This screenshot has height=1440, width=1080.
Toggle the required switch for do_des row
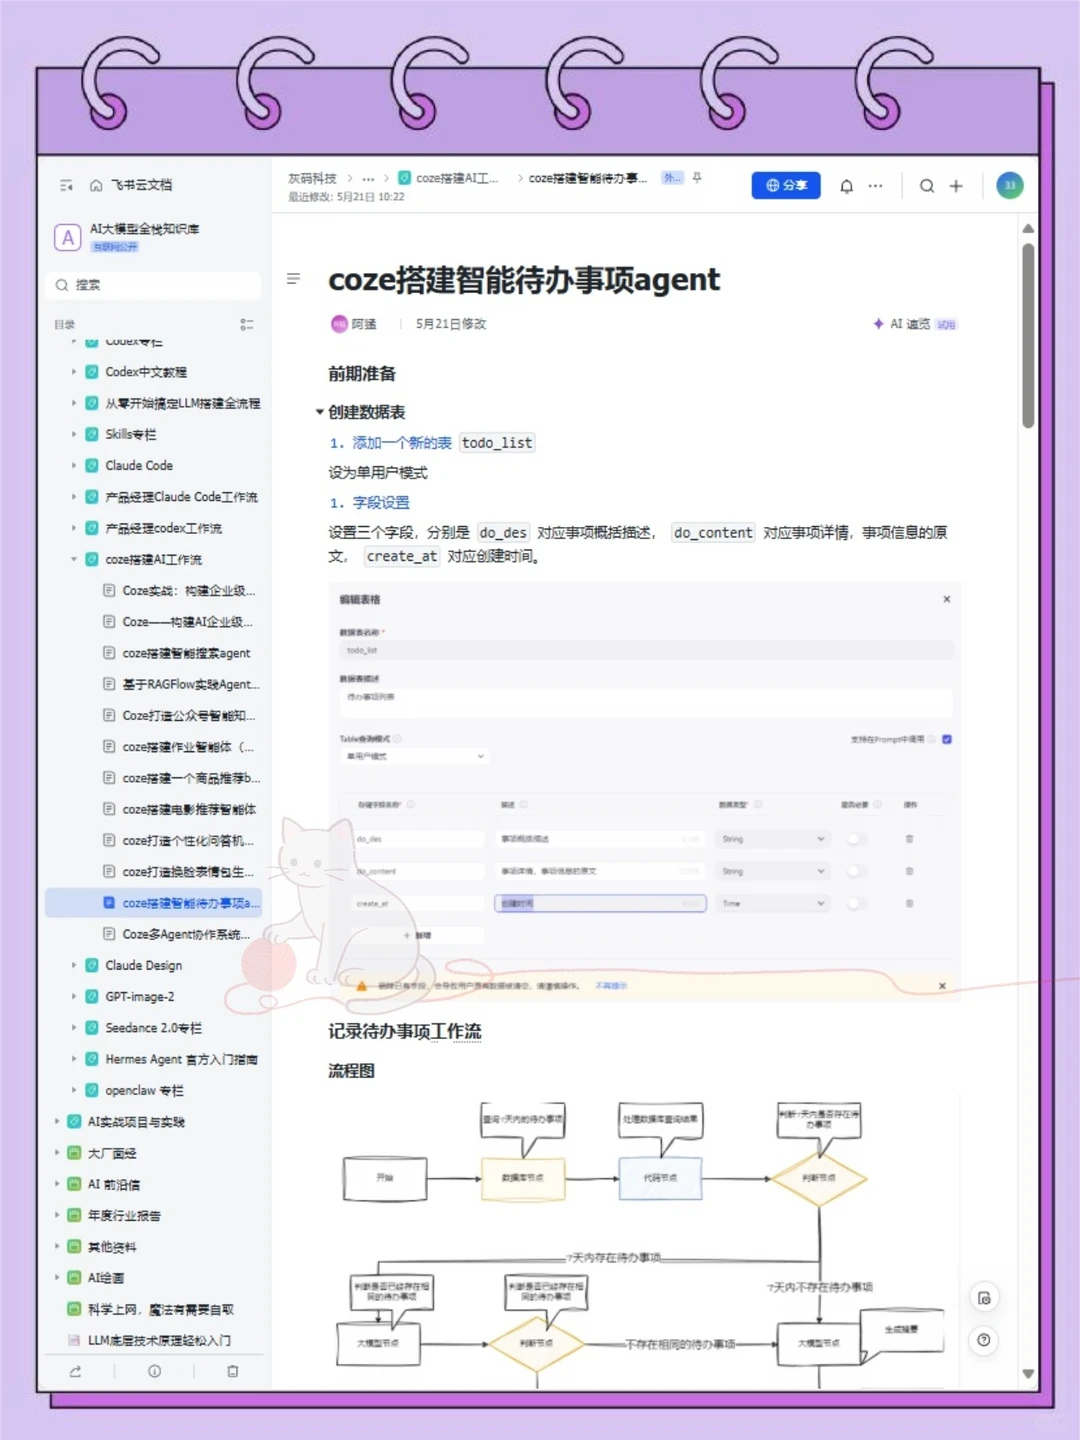(x=856, y=839)
